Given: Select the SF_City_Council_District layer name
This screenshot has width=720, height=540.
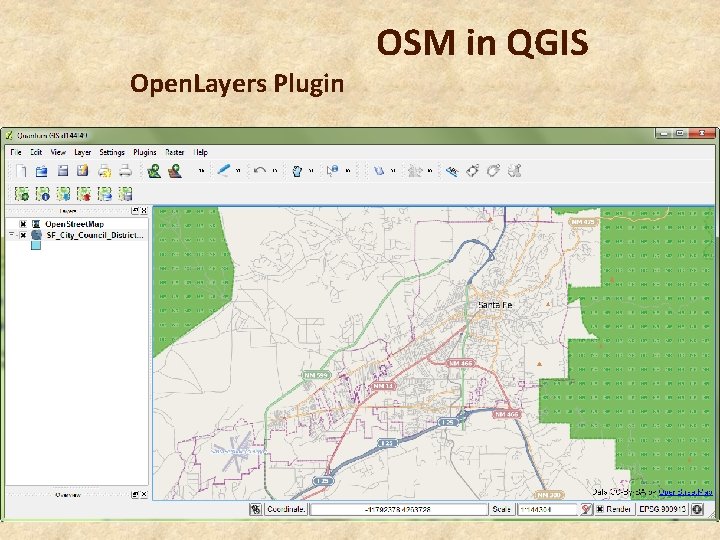Looking at the screenshot, I should tap(95, 235).
